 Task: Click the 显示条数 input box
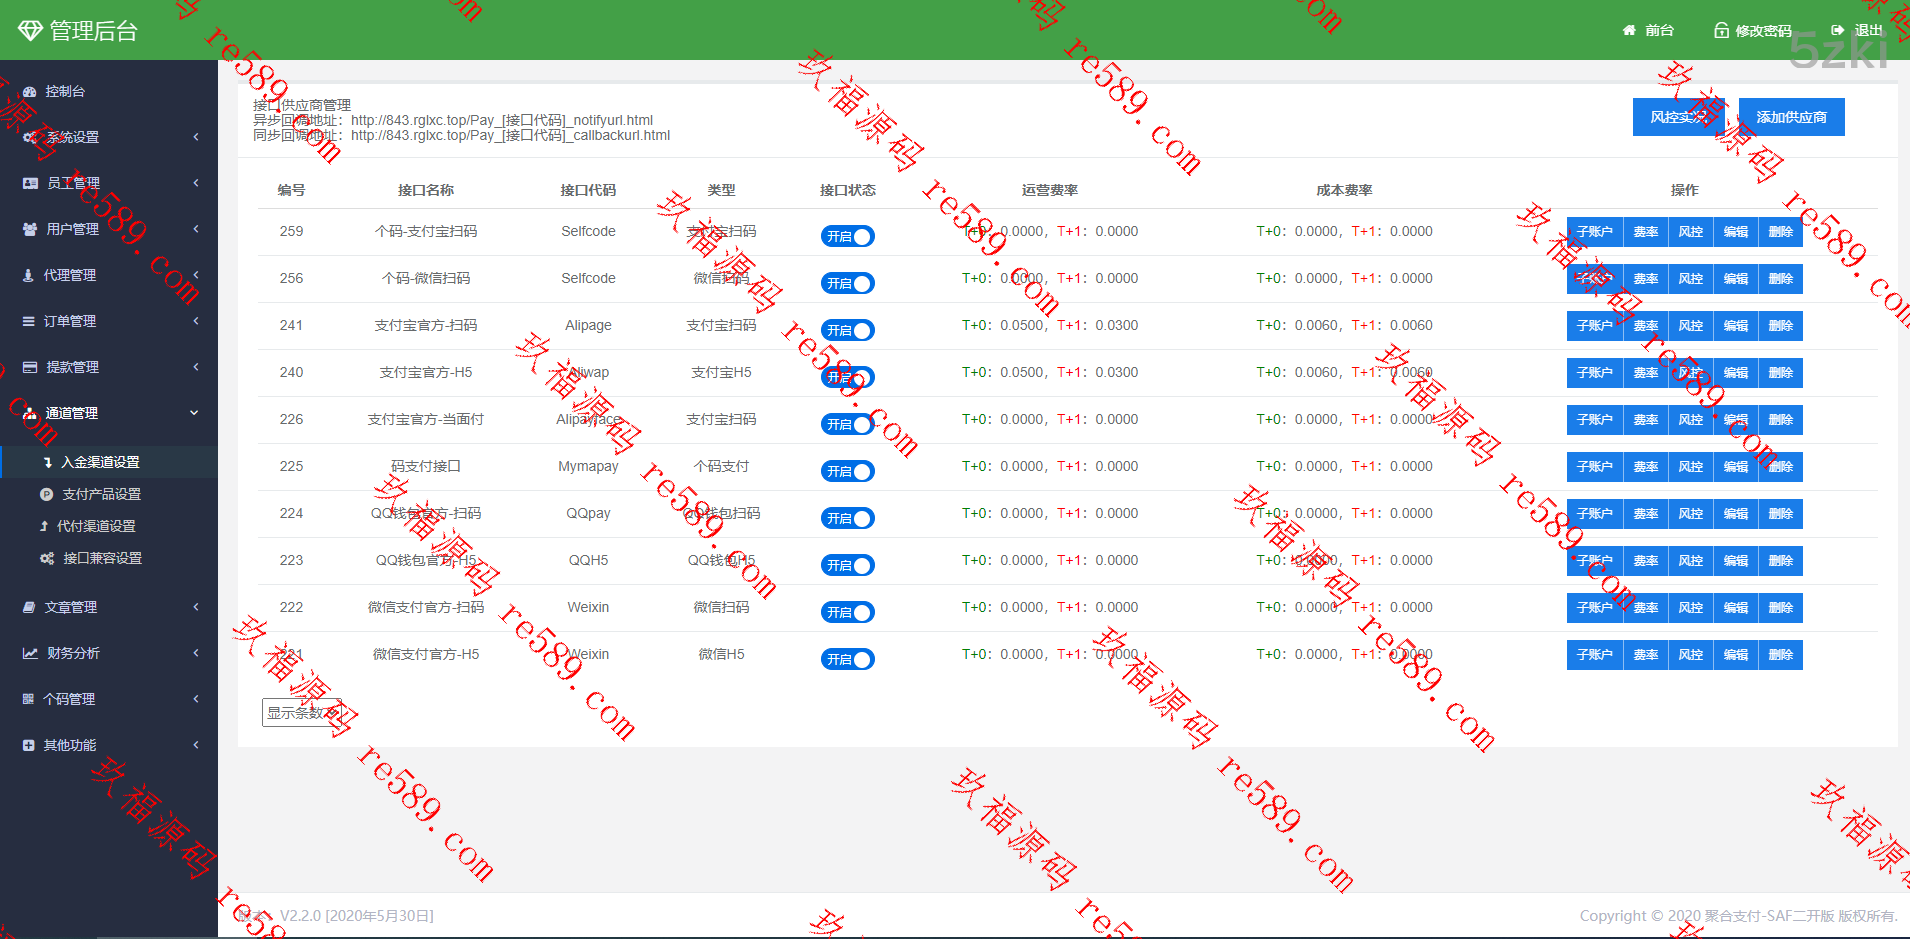[x=301, y=713]
